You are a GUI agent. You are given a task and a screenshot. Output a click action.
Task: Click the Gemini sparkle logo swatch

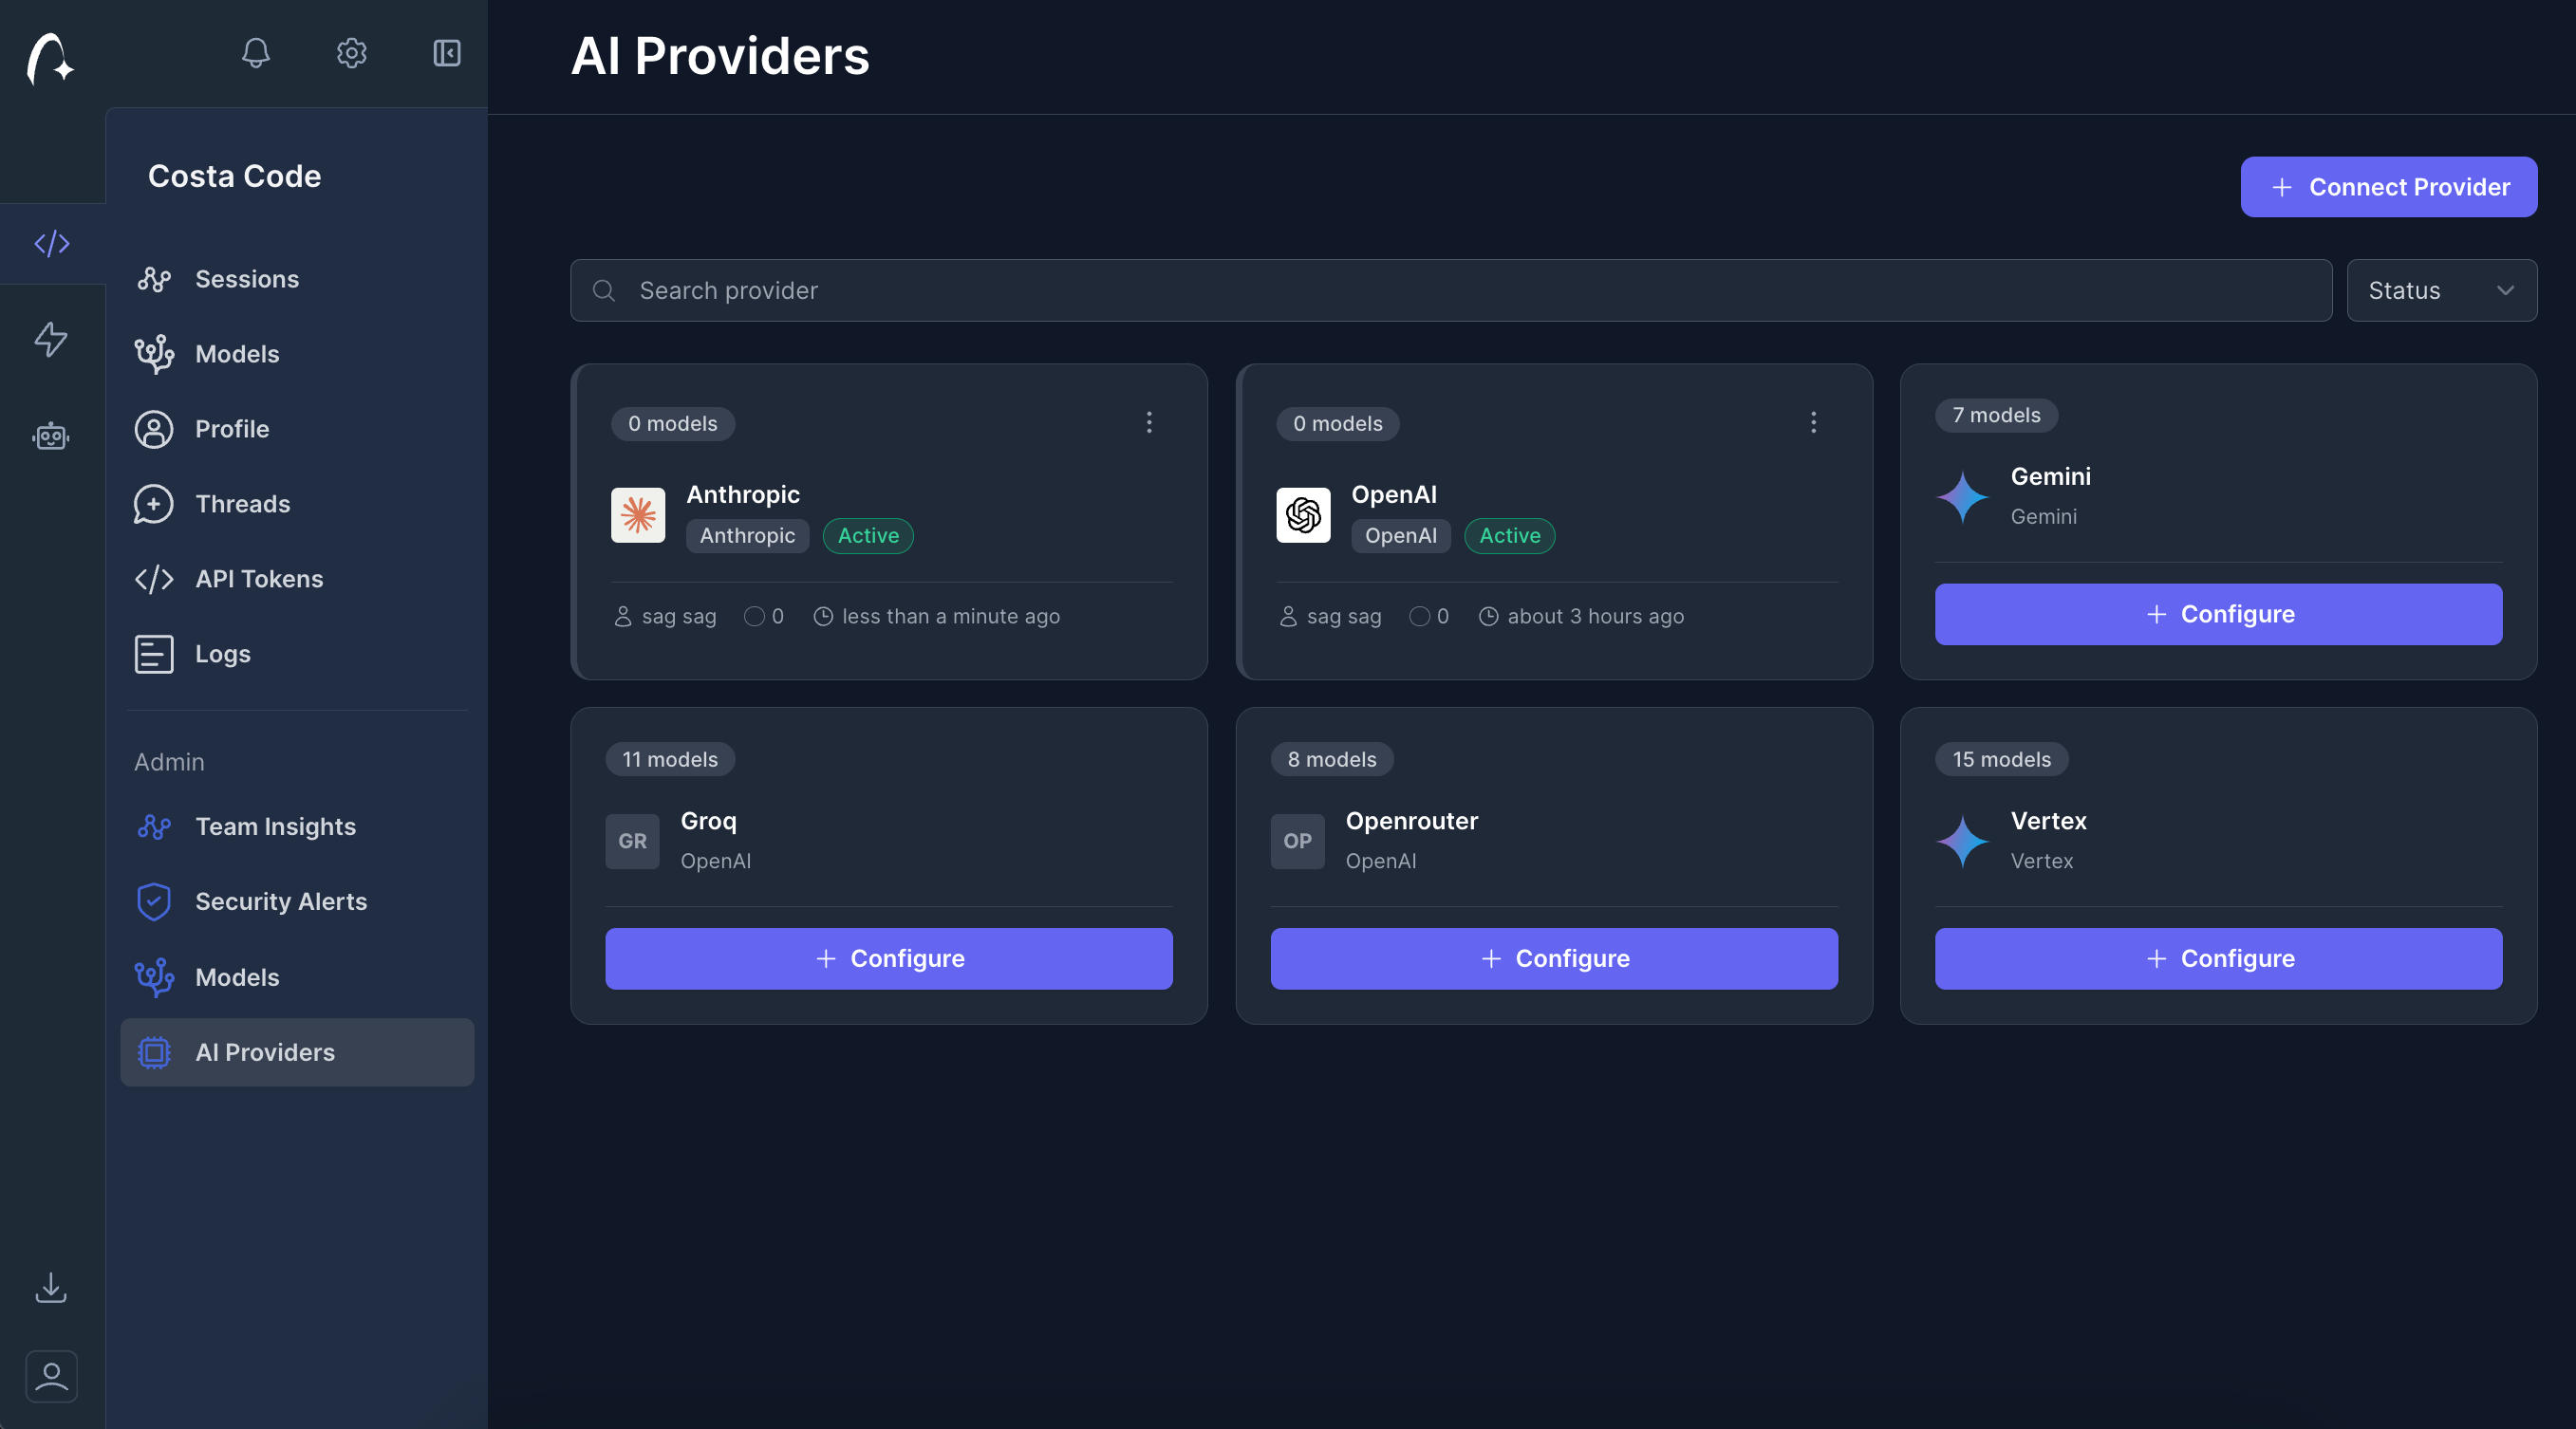[x=1963, y=497]
